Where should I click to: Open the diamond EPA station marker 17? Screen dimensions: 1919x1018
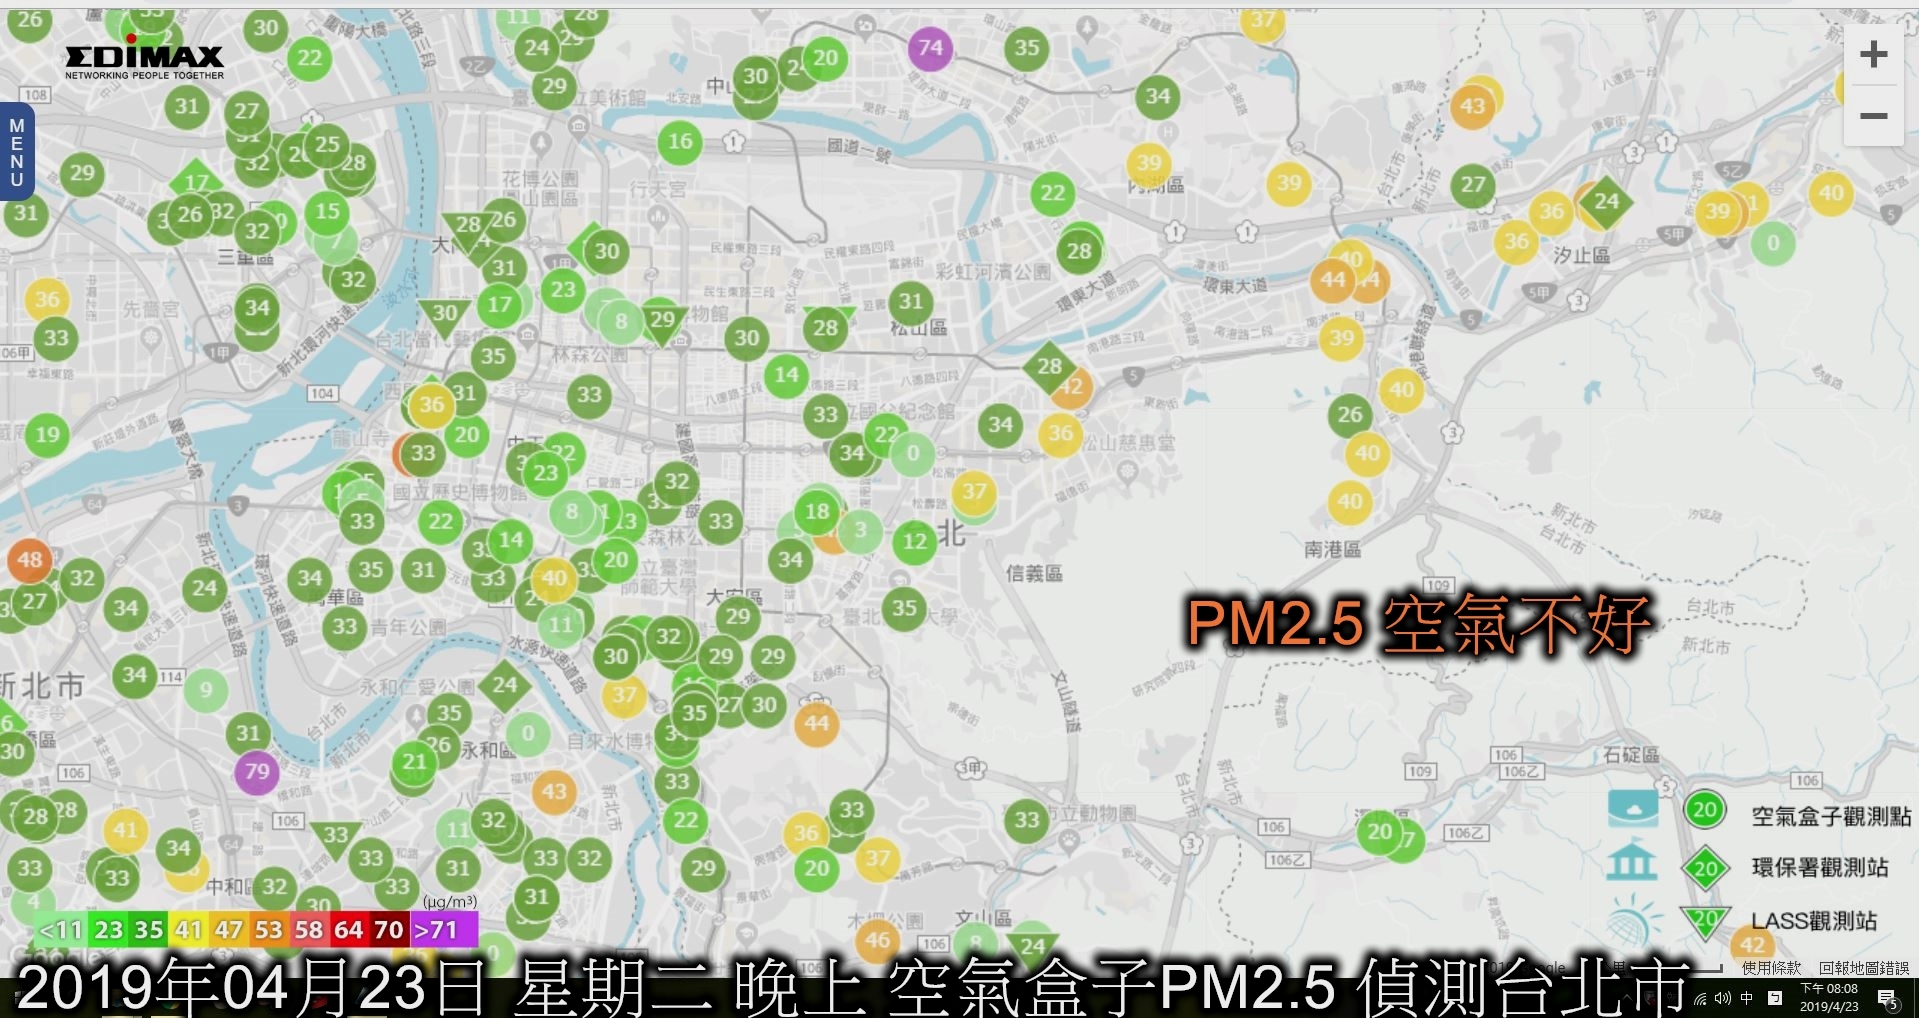(196, 182)
